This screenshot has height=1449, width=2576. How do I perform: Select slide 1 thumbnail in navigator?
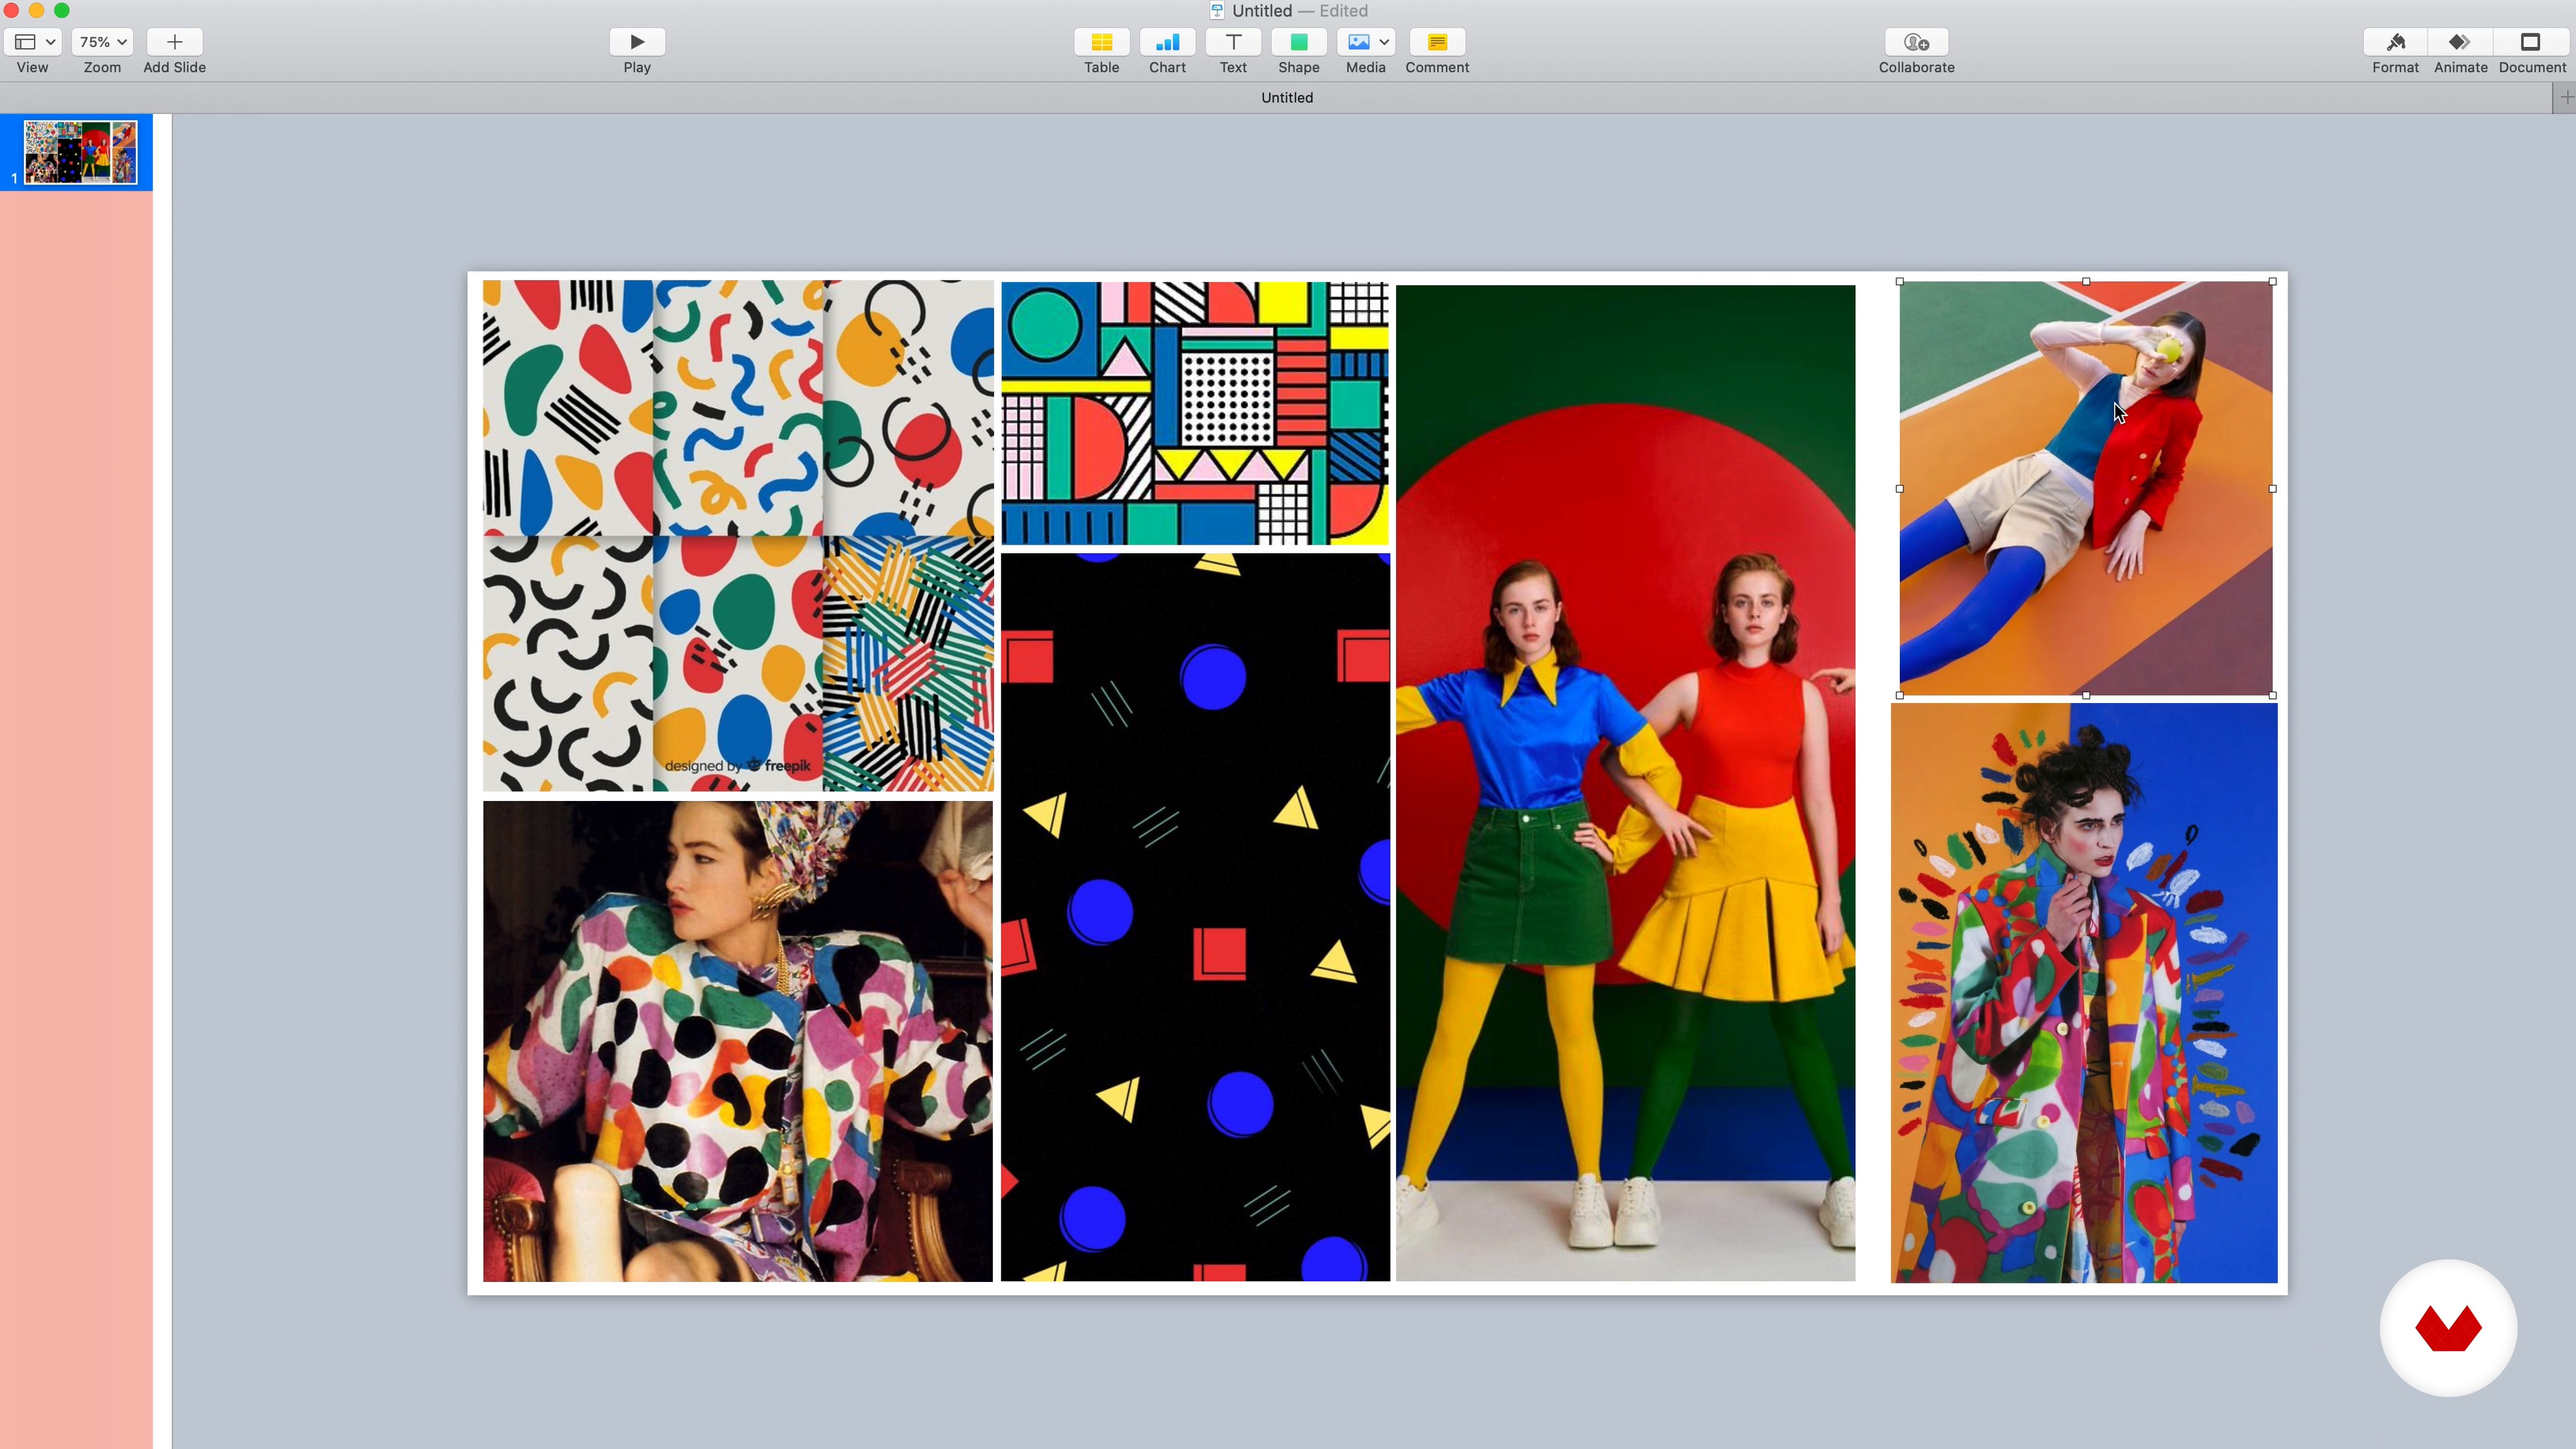click(80, 152)
